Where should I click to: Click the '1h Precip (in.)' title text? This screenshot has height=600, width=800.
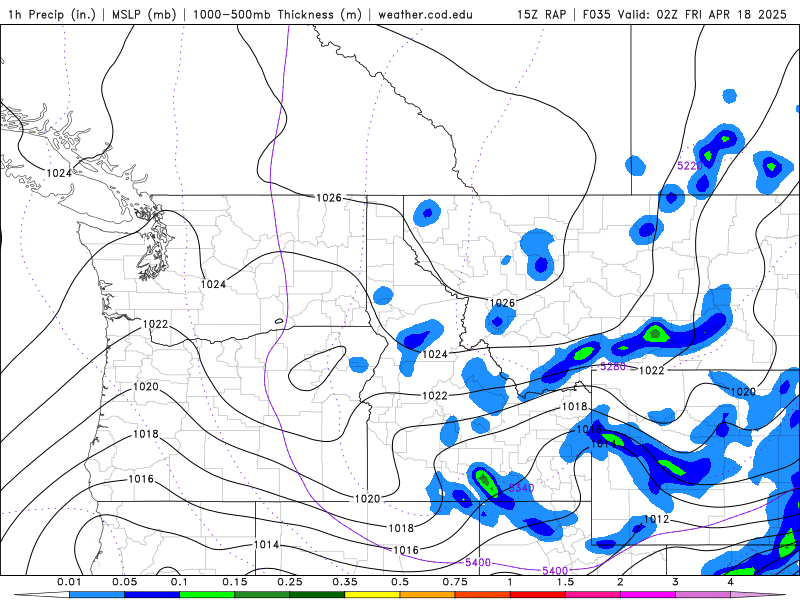click(x=52, y=14)
